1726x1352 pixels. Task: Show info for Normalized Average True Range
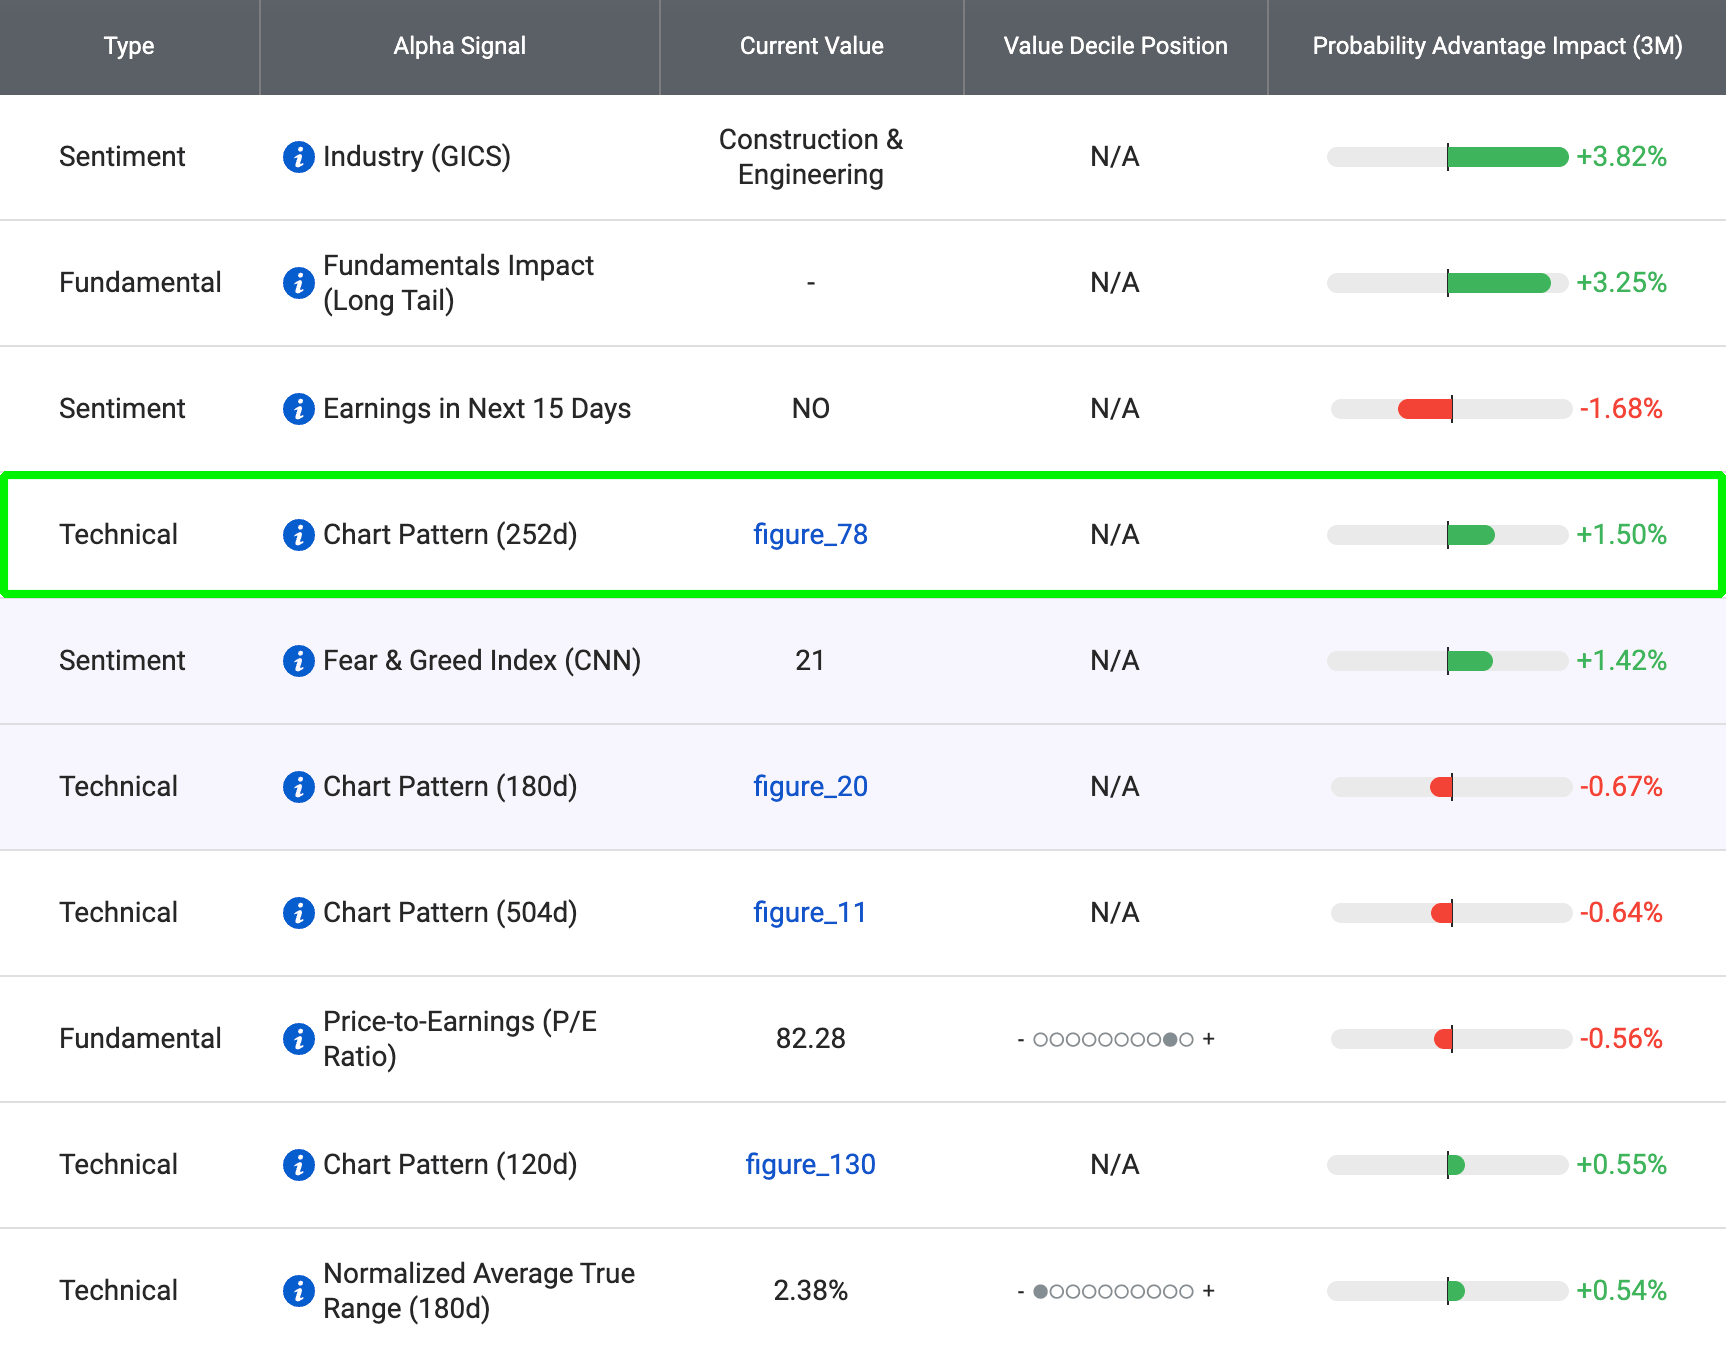[298, 1291]
